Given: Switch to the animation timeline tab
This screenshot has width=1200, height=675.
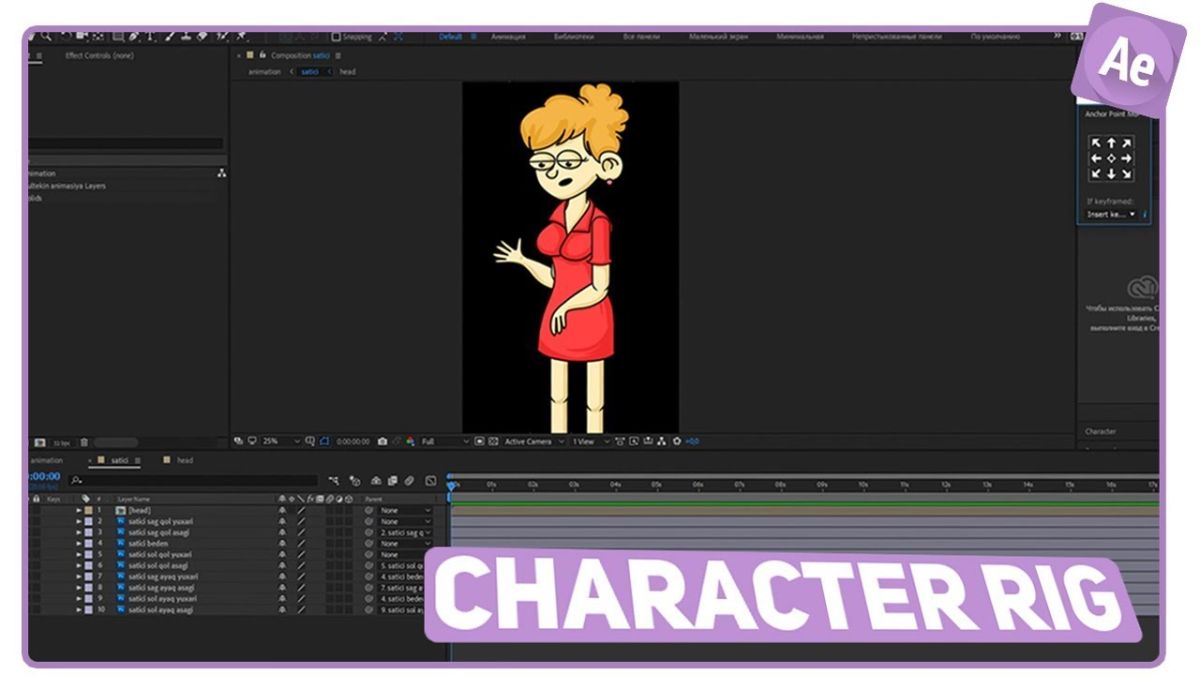Looking at the screenshot, I should coord(46,460).
